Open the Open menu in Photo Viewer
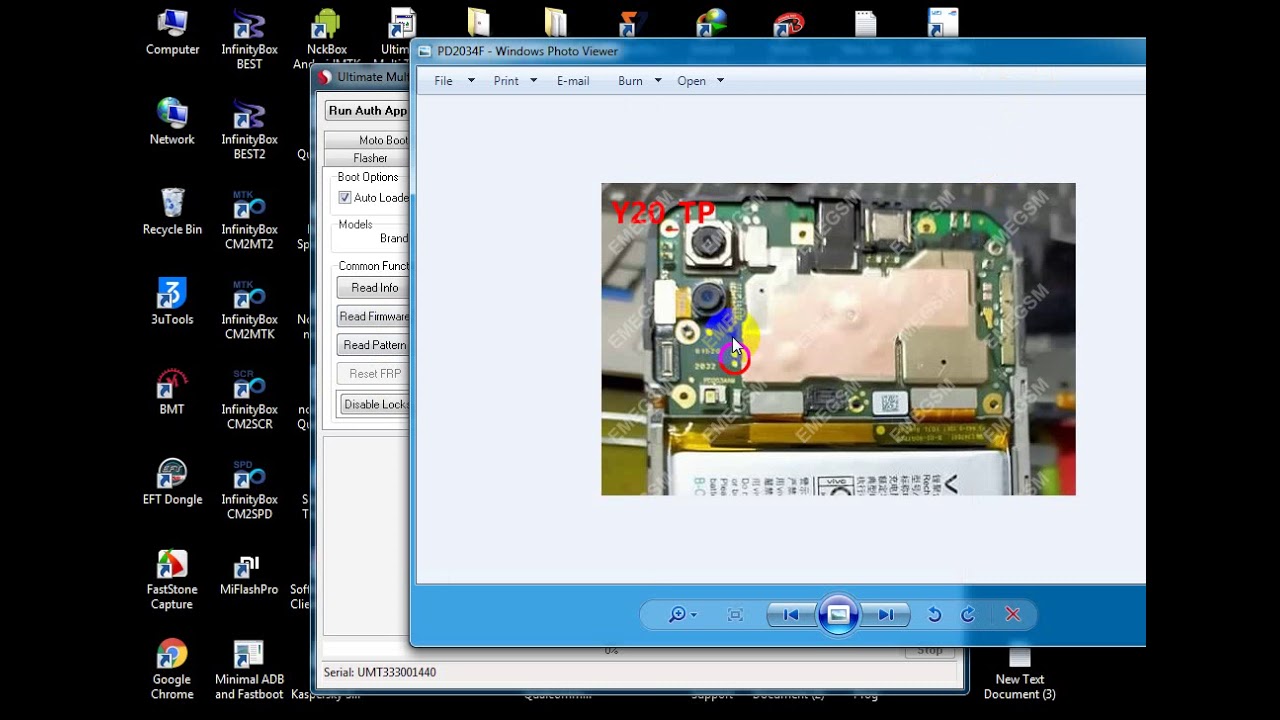 [x=691, y=81]
